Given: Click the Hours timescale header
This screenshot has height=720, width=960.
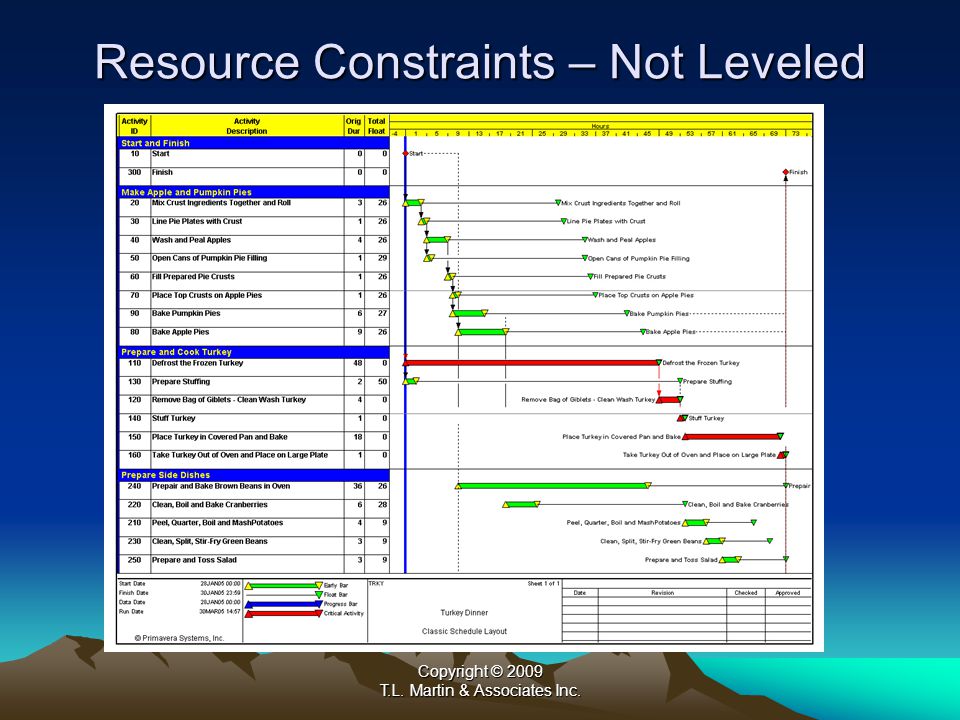Looking at the screenshot, I should (600, 126).
